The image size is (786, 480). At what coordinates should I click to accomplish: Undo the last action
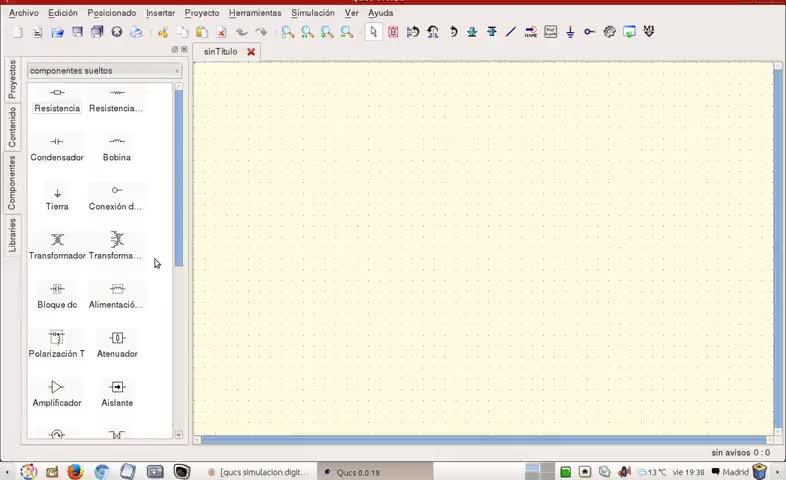(x=242, y=33)
